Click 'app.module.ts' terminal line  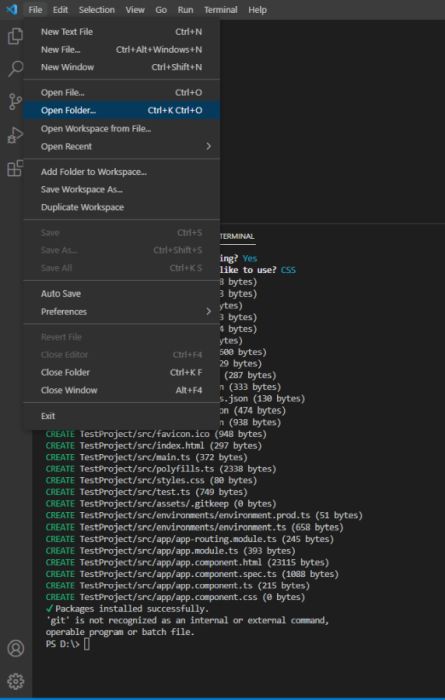171,550
